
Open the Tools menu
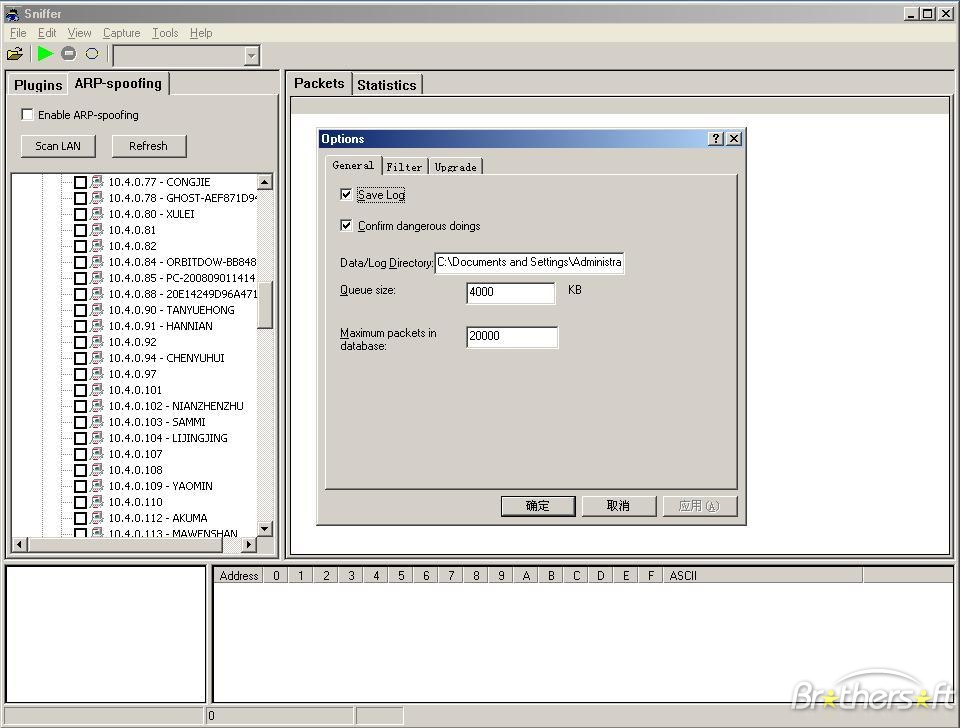point(165,33)
